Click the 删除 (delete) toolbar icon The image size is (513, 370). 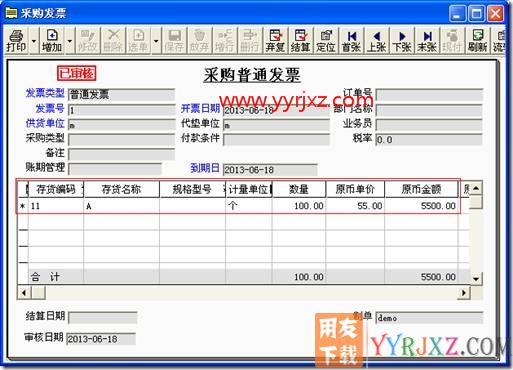tap(113, 40)
